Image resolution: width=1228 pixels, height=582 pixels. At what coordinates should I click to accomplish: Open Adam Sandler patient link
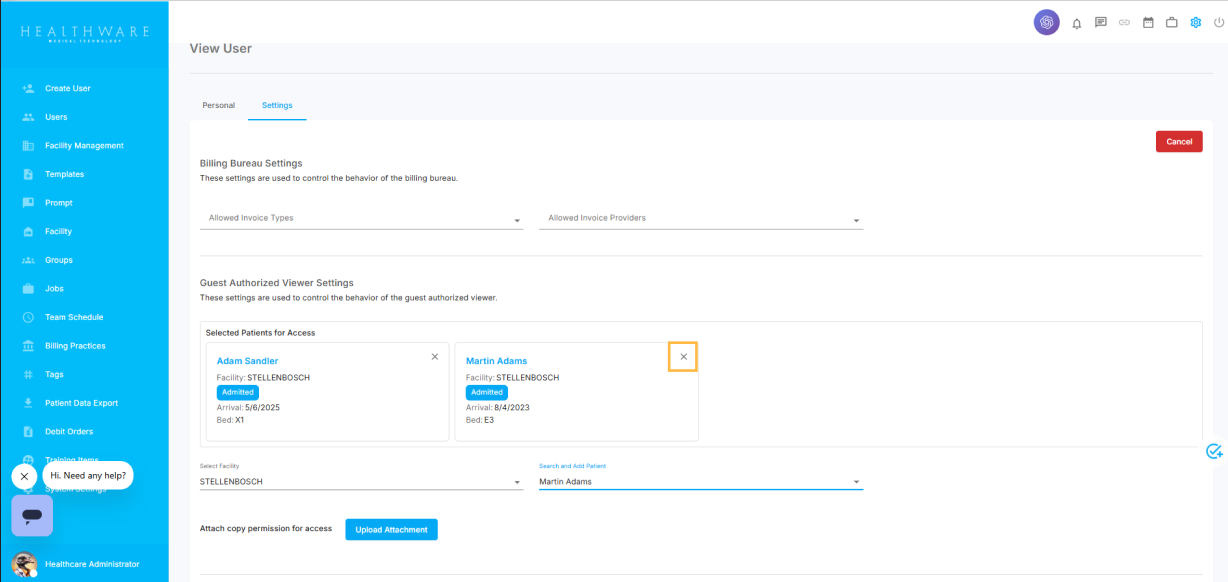[247, 361]
